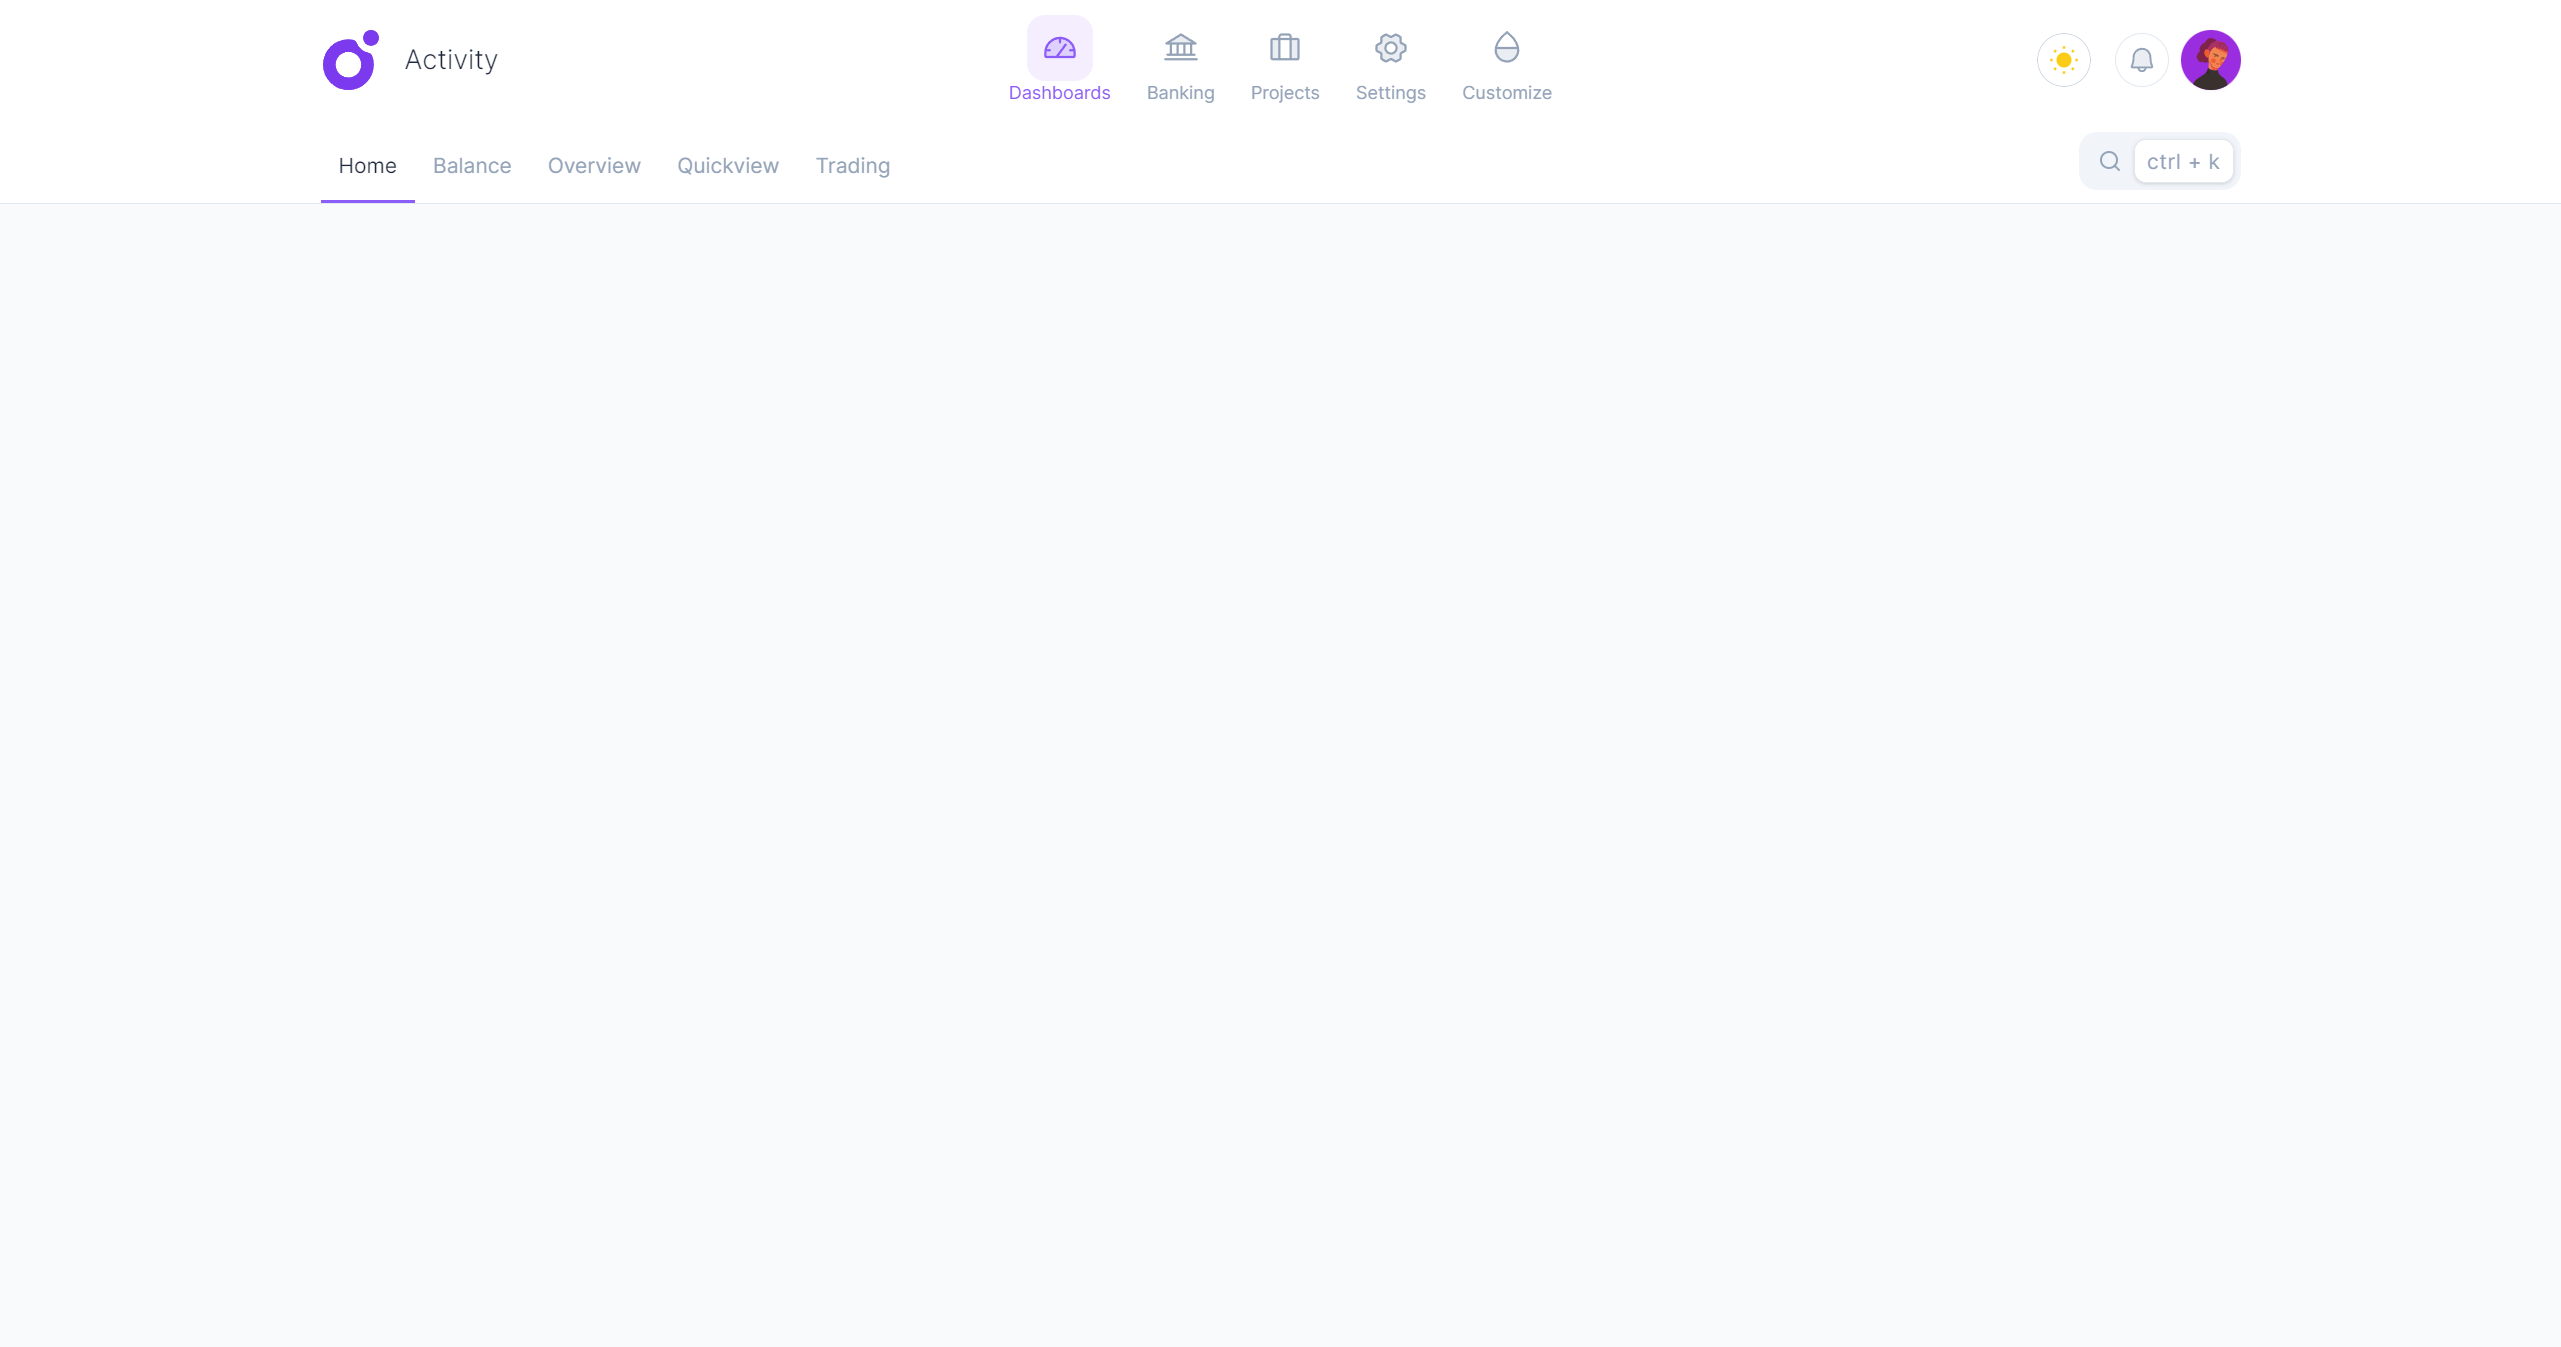
Task: Open the Dashboards gauge icon
Action: coord(1059,48)
